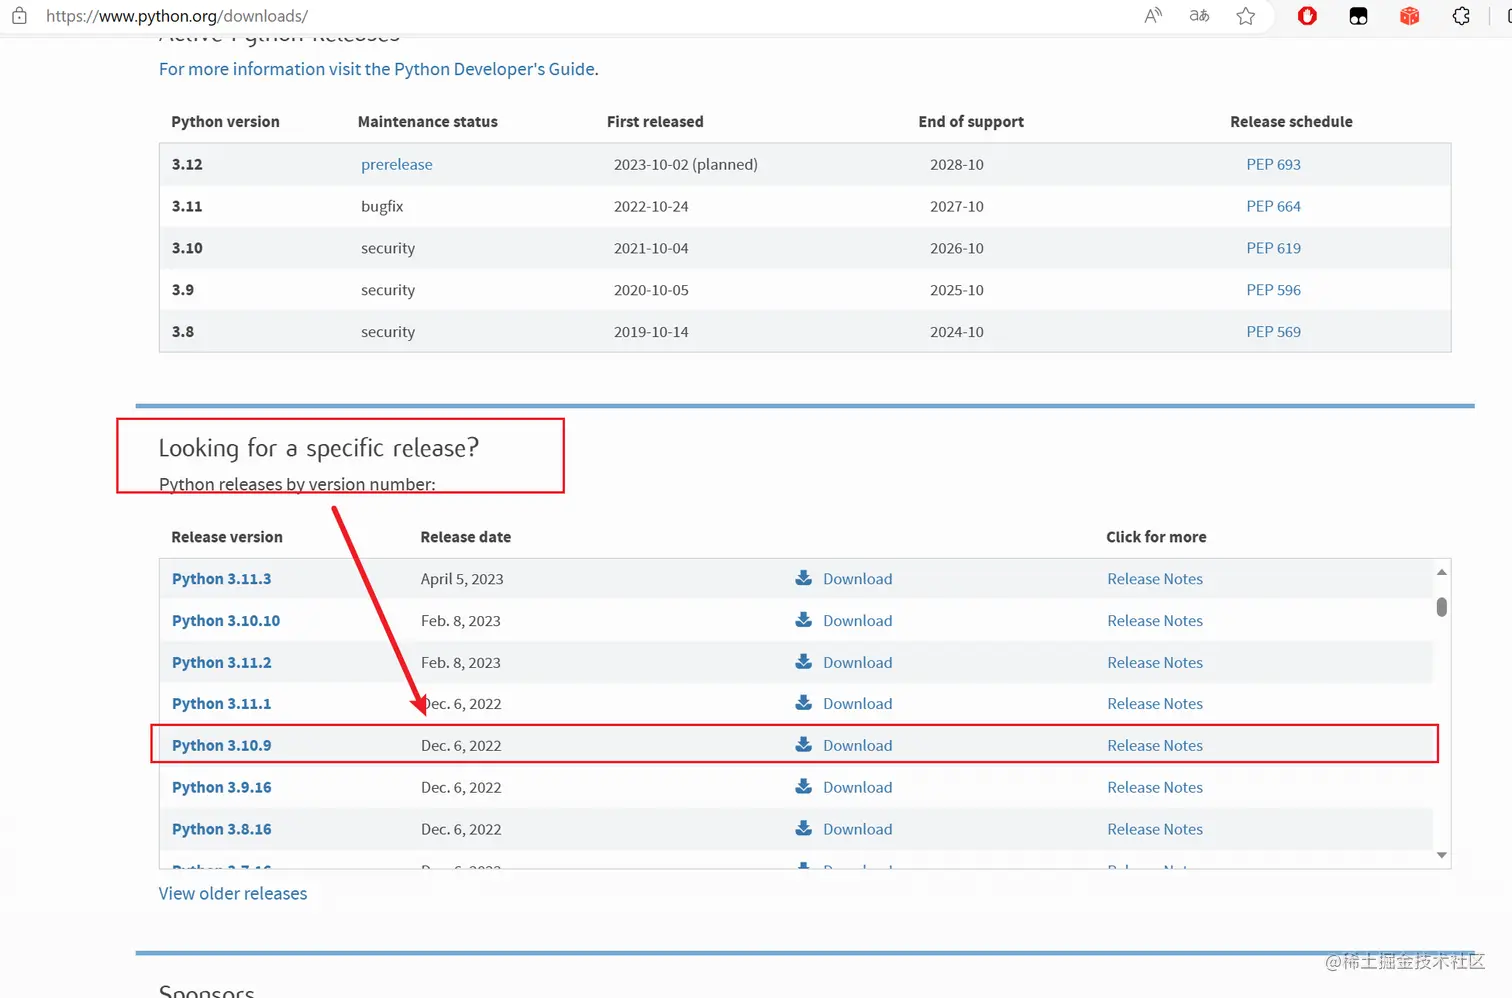Open PEP 569 release schedule
The image size is (1512, 998).
[1273, 332]
